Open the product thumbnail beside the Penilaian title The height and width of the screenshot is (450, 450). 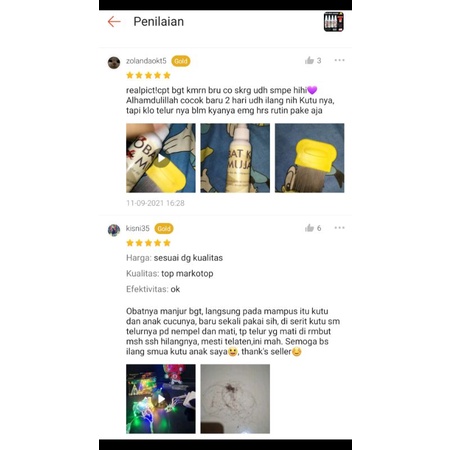tap(334, 22)
